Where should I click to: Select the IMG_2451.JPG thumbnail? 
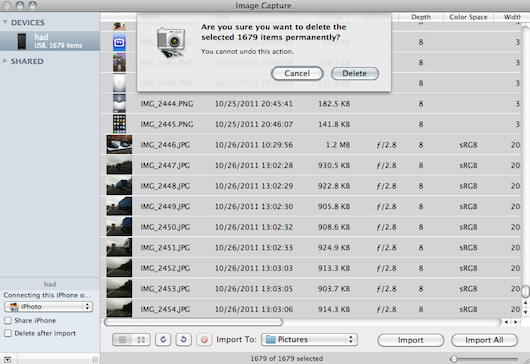(x=119, y=247)
